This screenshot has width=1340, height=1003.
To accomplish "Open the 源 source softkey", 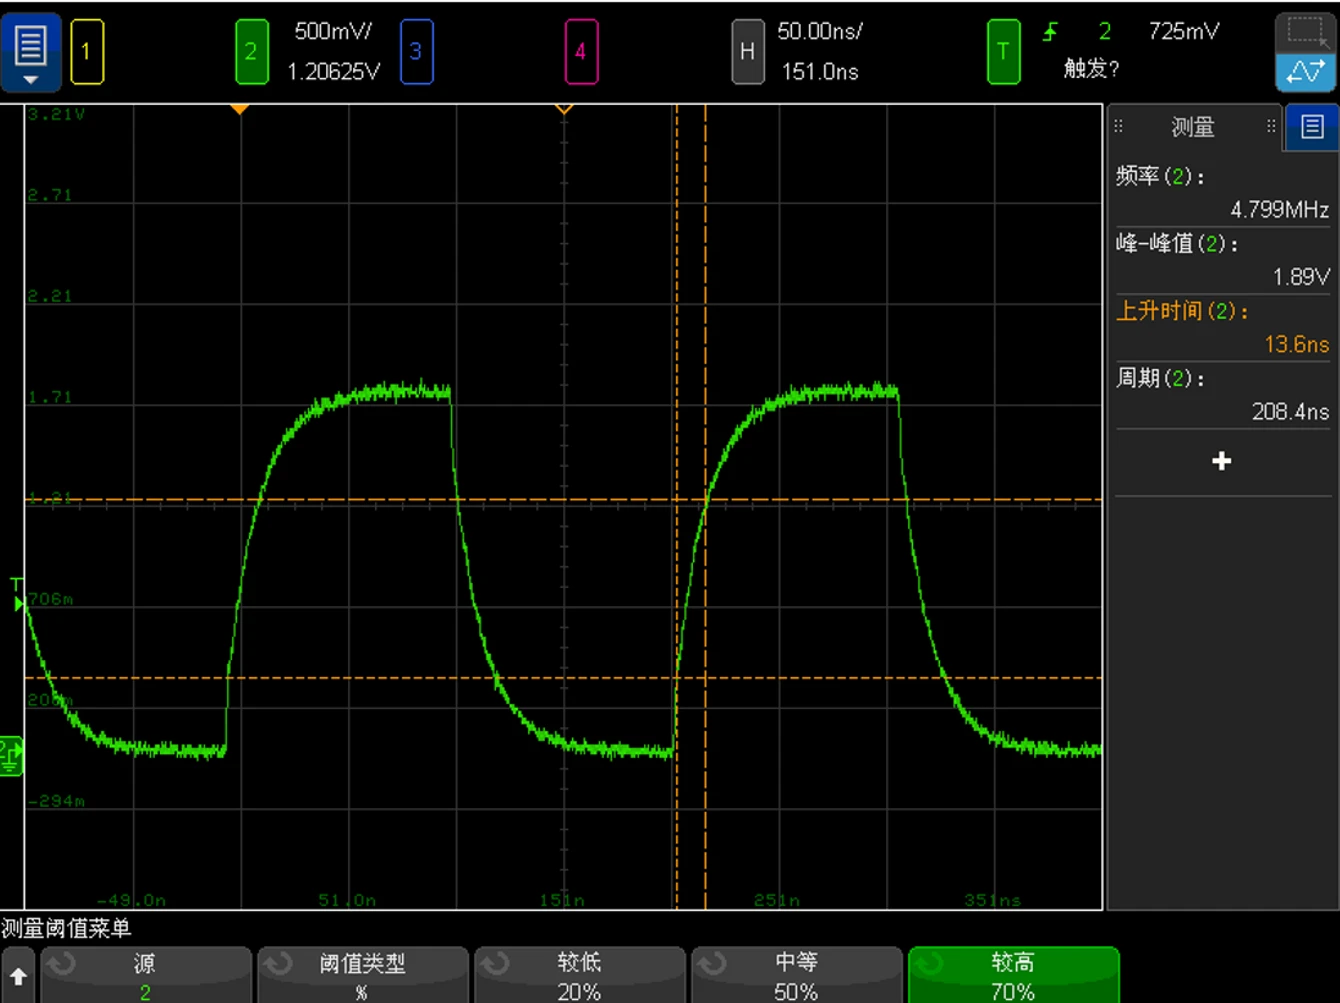I will click(x=145, y=976).
